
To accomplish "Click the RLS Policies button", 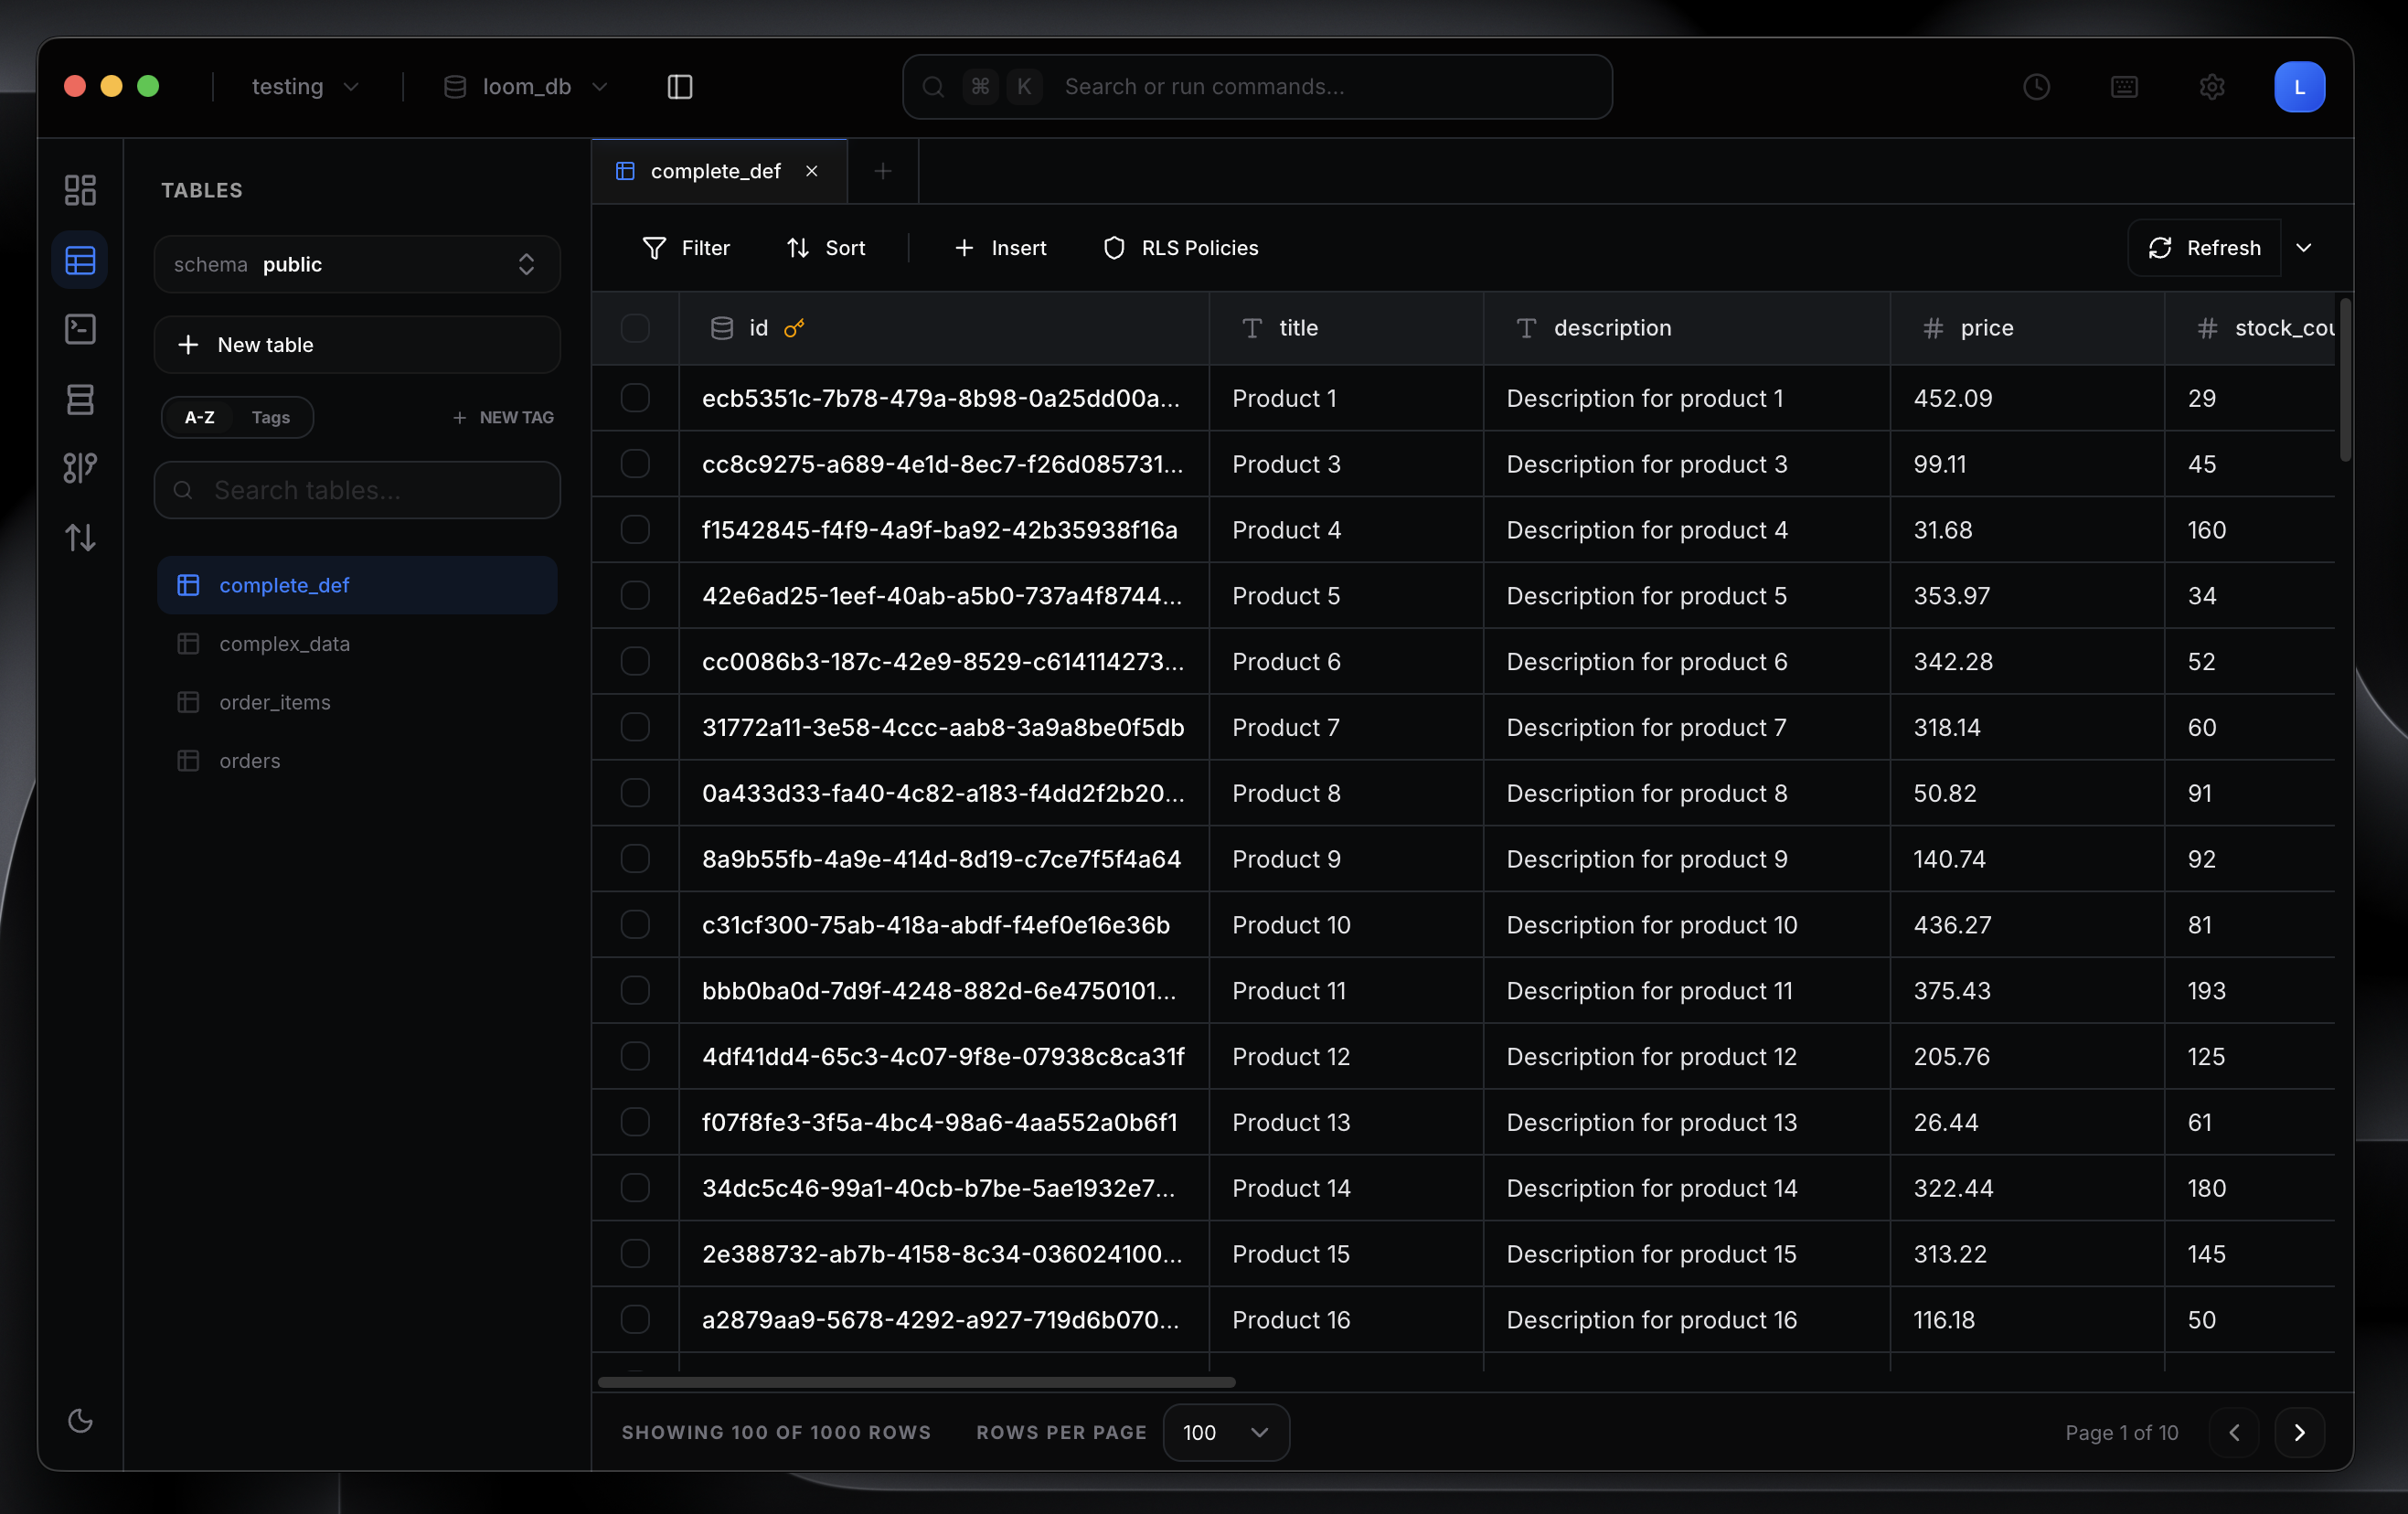I will [1180, 248].
